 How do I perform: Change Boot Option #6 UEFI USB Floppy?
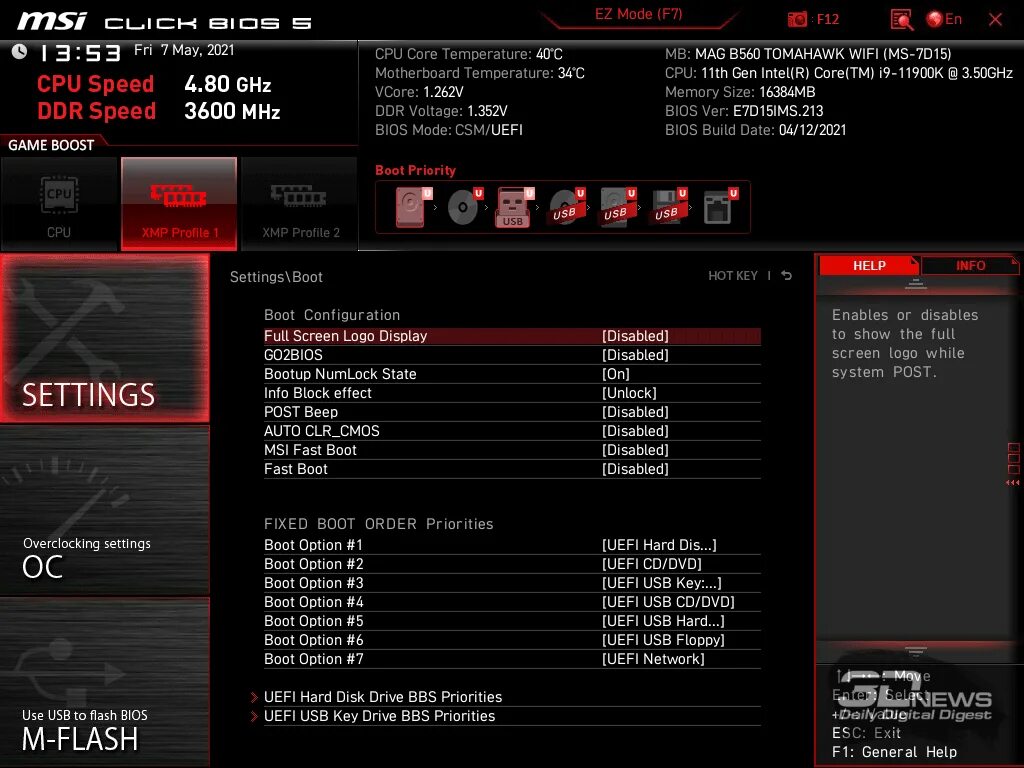(x=512, y=639)
